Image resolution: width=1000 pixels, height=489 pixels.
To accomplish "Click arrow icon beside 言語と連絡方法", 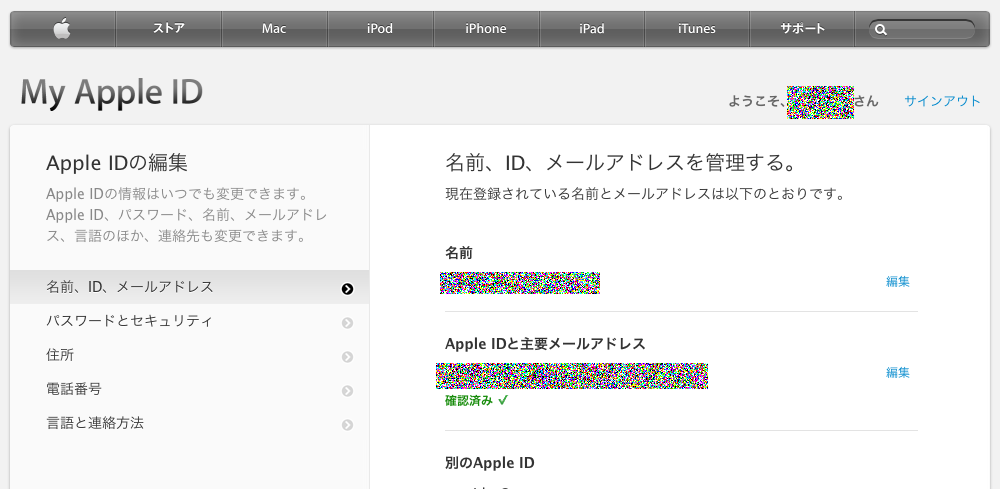I will point(347,424).
